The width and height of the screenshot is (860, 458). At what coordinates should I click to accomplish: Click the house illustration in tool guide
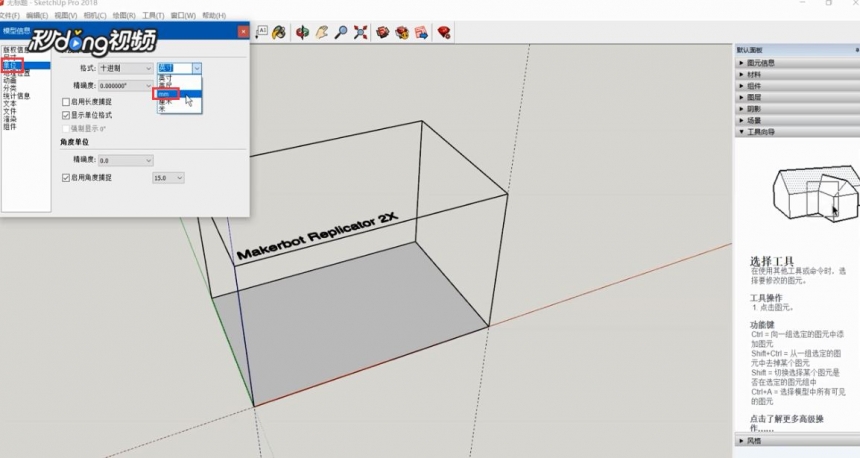pos(816,193)
